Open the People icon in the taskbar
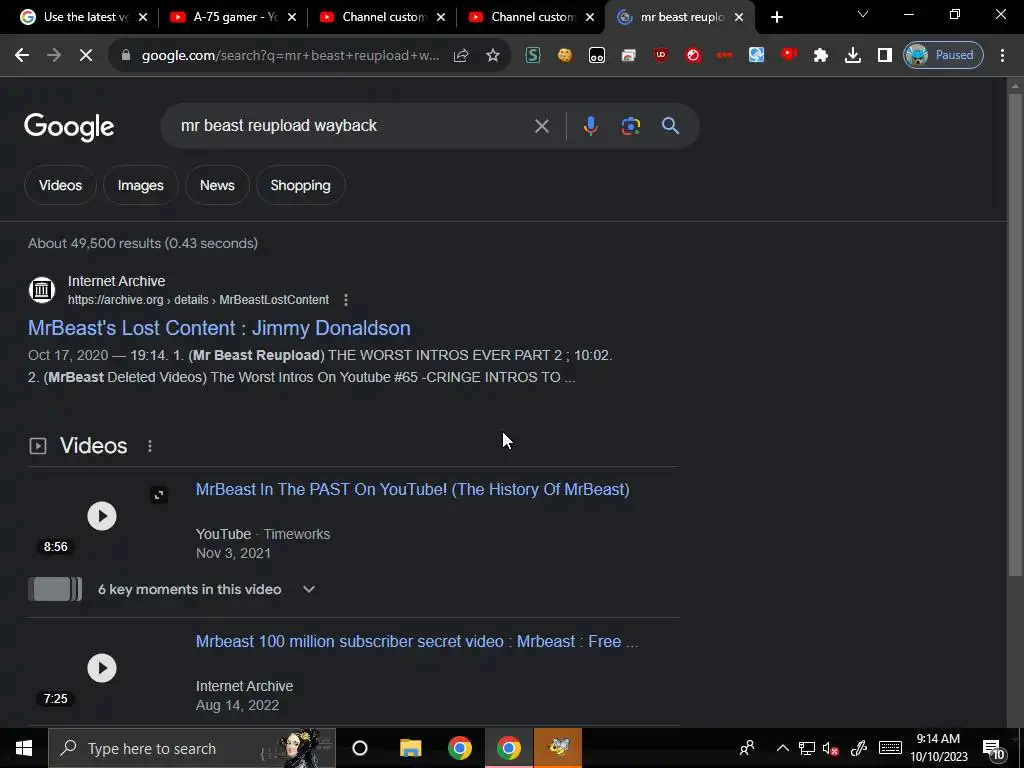Viewport: 1024px width, 768px height. pos(747,748)
